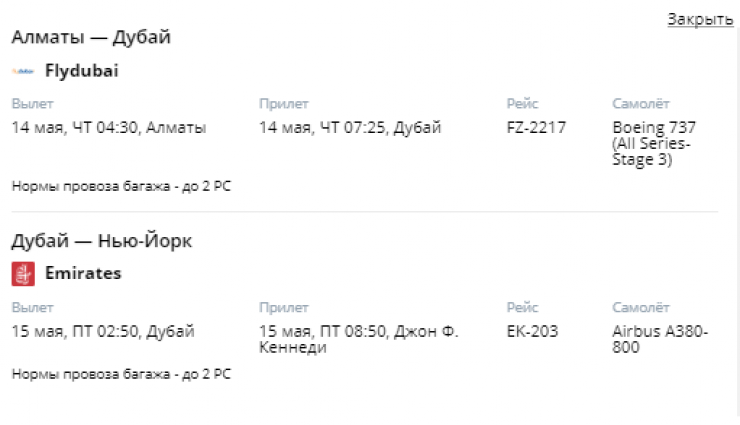Click departure time 14 мая 04:30 Алматы
740x425 pixels.
pyautogui.click(x=108, y=128)
